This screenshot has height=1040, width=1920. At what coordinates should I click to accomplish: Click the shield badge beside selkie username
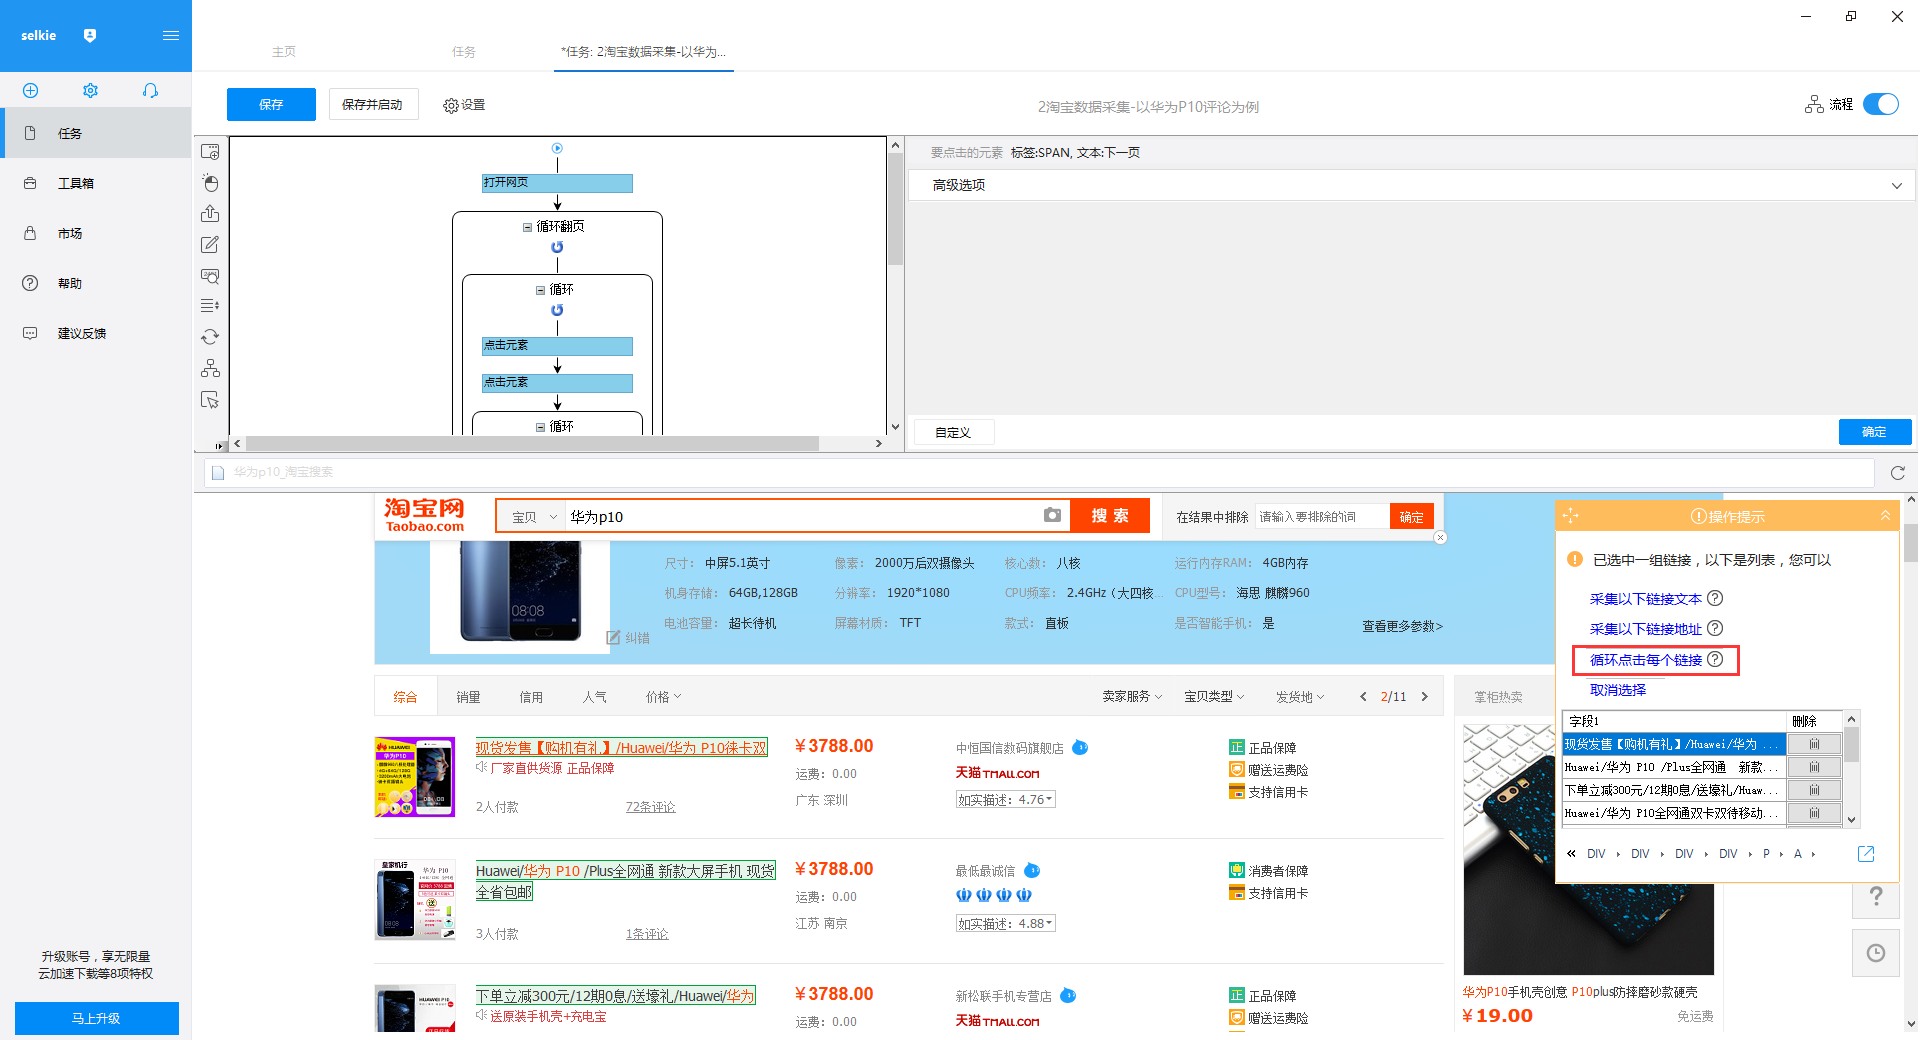pos(90,36)
